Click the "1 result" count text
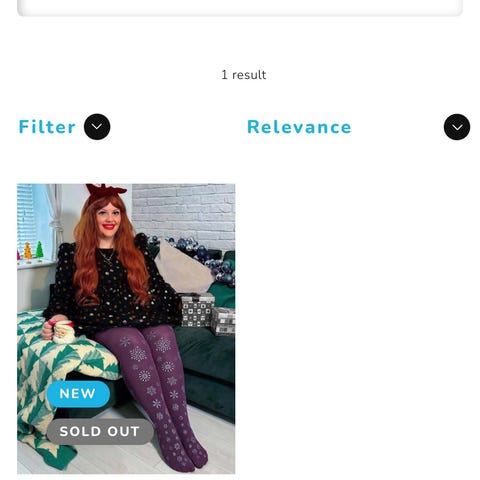 click(x=244, y=75)
